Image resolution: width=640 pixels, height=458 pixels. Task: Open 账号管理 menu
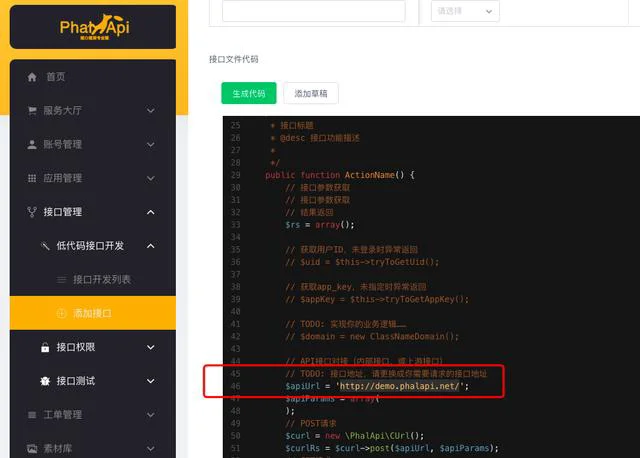[x=93, y=145]
